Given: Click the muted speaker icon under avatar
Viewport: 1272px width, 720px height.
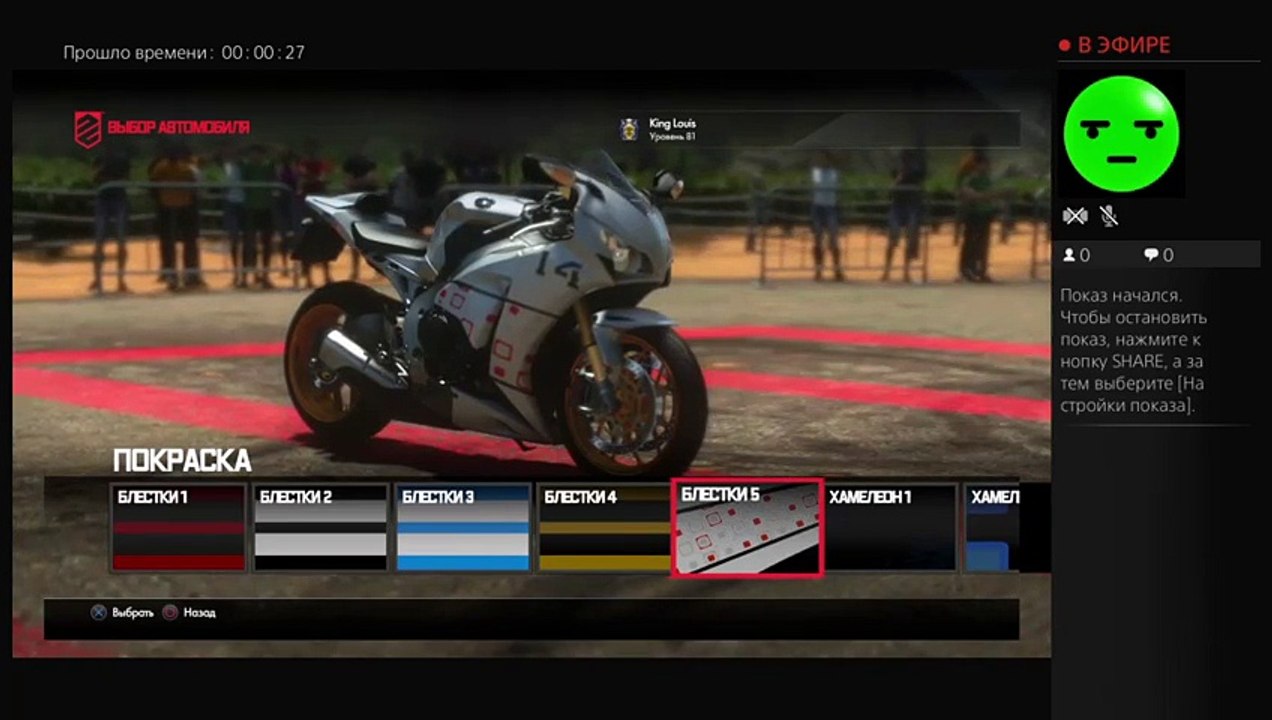Looking at the screenshot, I should (1075, 215).
